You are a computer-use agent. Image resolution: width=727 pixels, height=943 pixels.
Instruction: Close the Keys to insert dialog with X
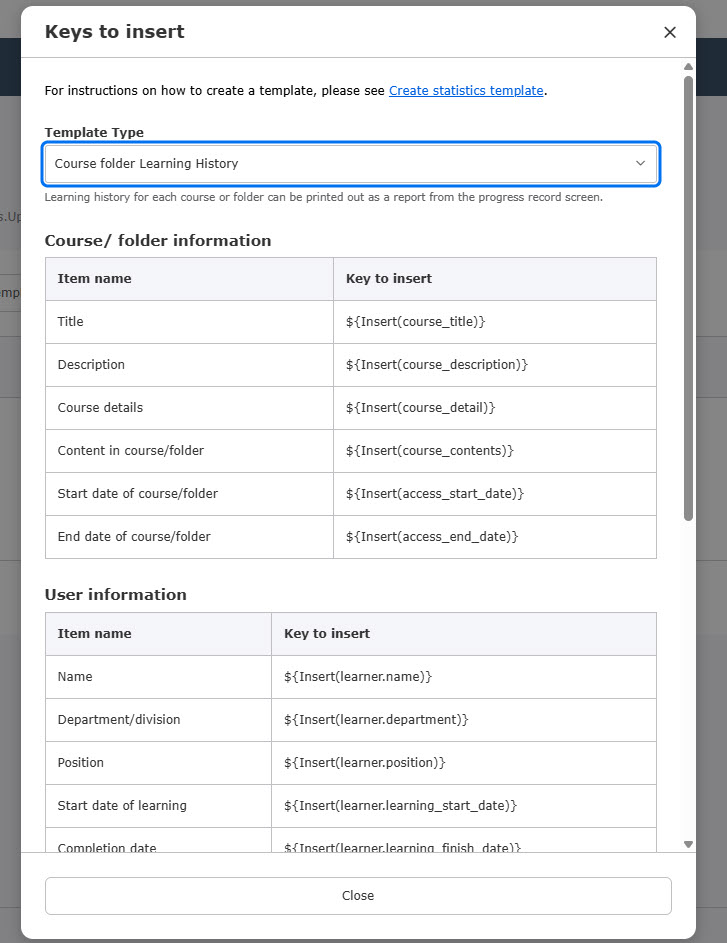click(670, 32)
